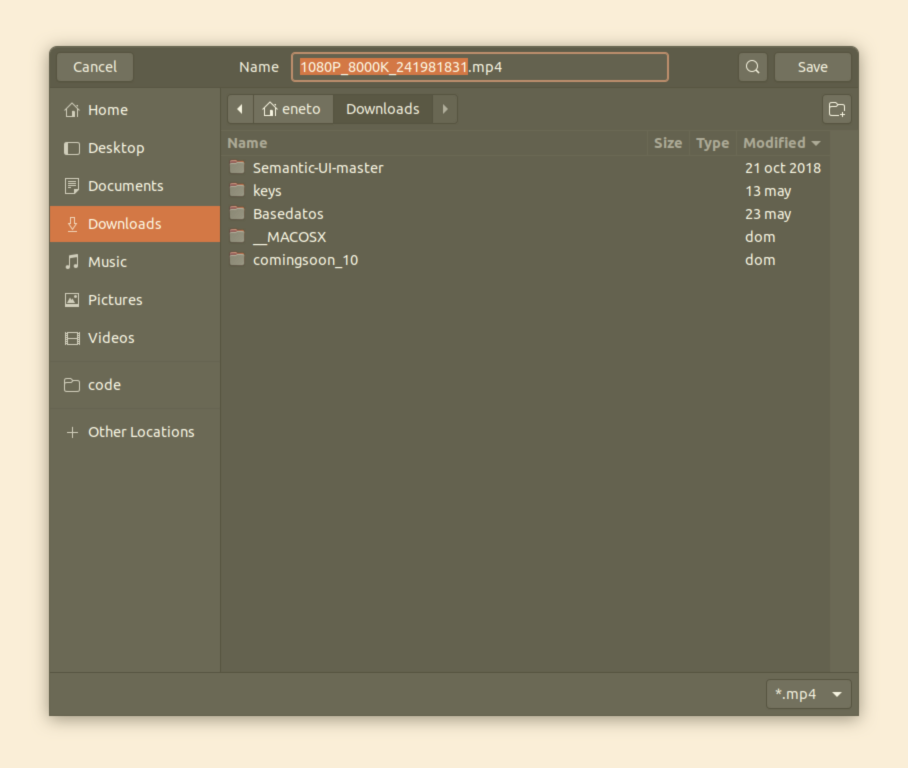Click the __MACOSX folder icon

(x=237, y=236)
